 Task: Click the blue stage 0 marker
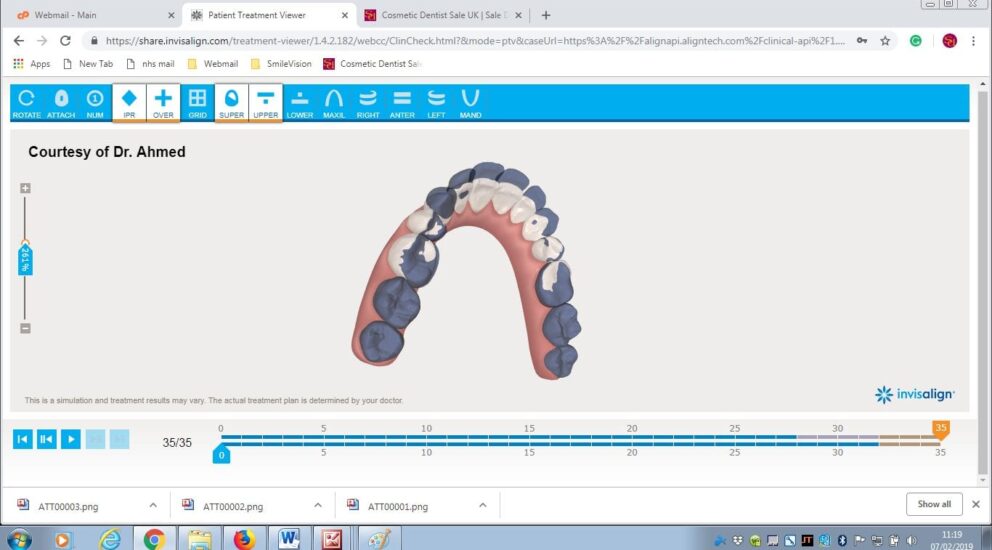click(x=221, y=454)
